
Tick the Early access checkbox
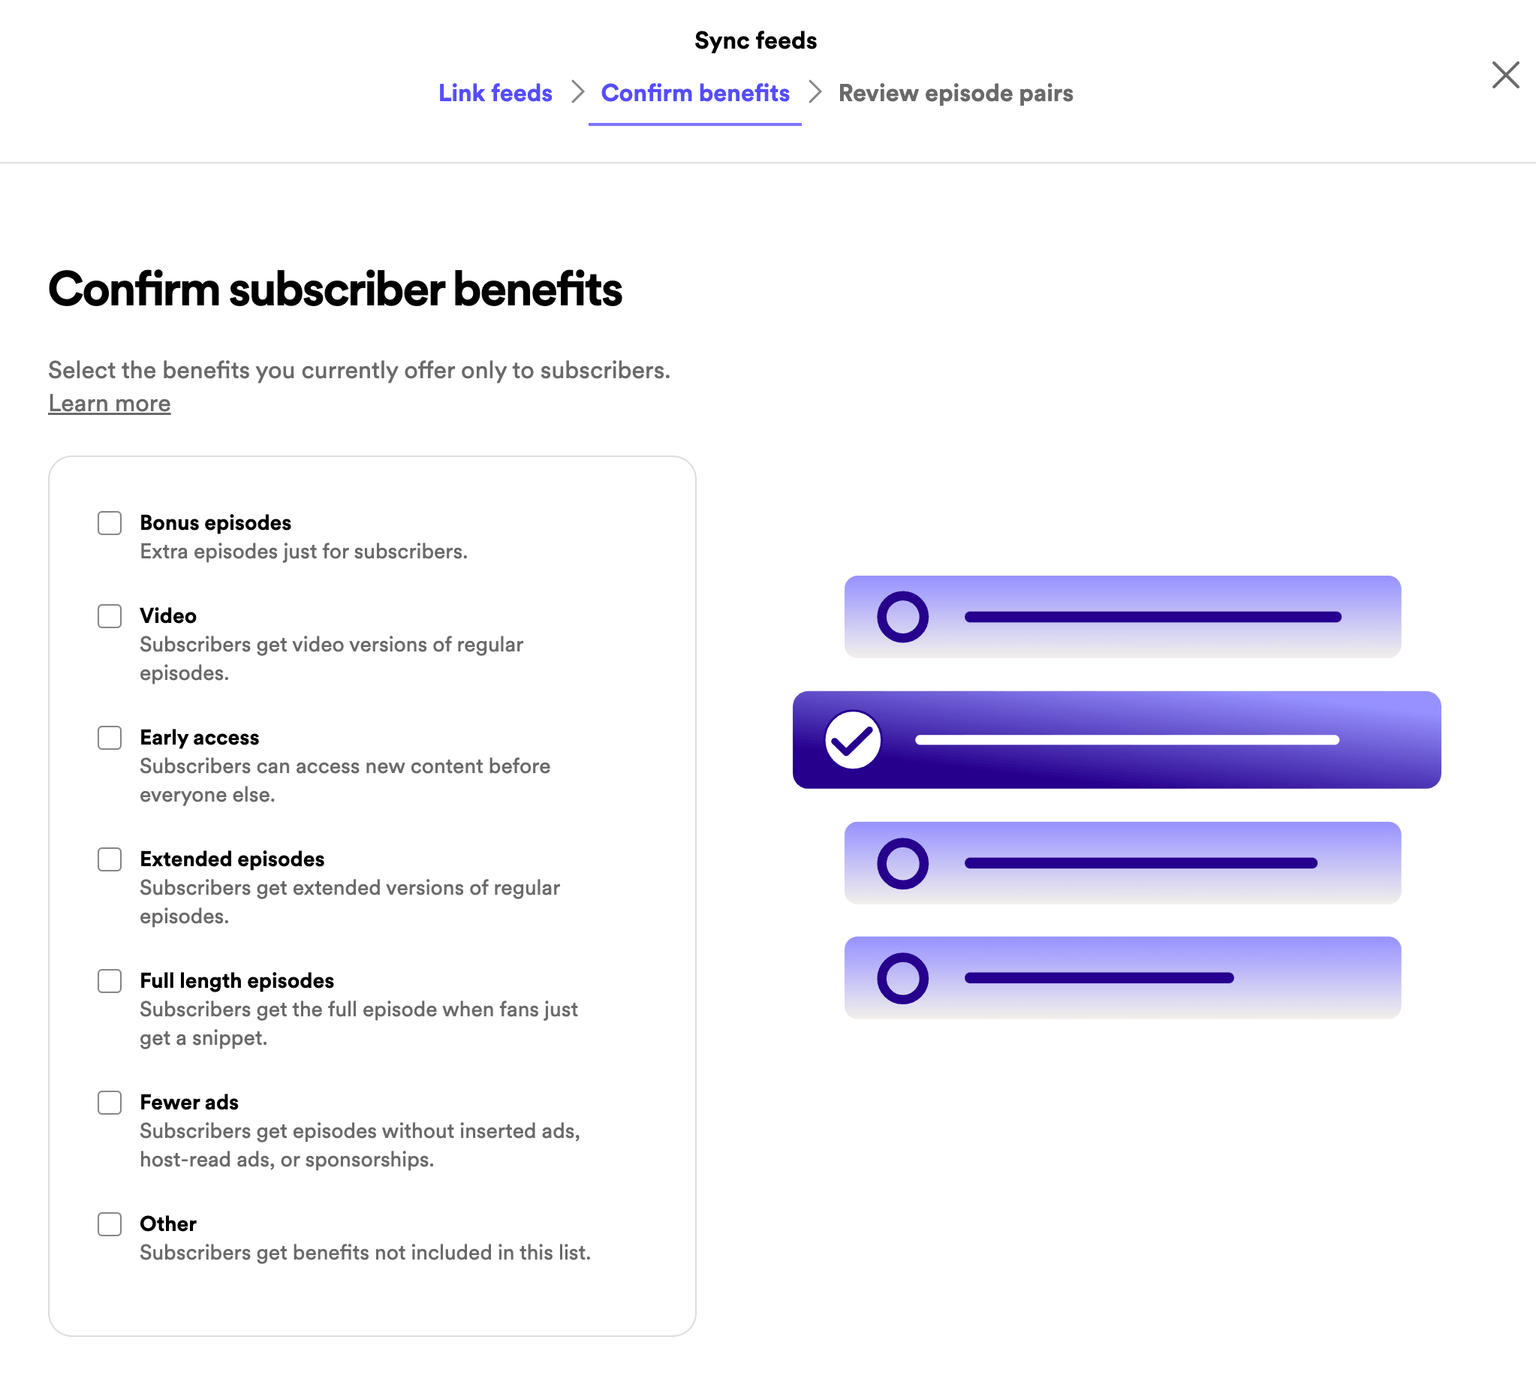[110, 738]
